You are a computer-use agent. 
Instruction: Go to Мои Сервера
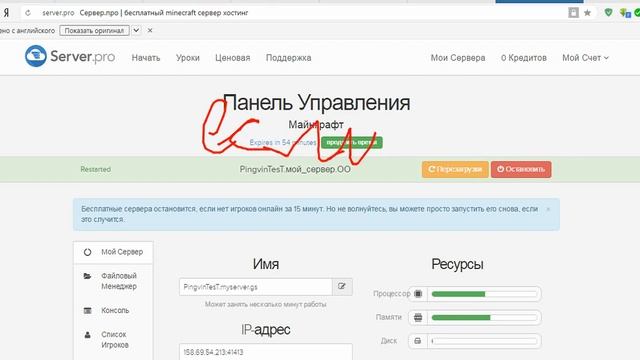click(x=458, y=58)
